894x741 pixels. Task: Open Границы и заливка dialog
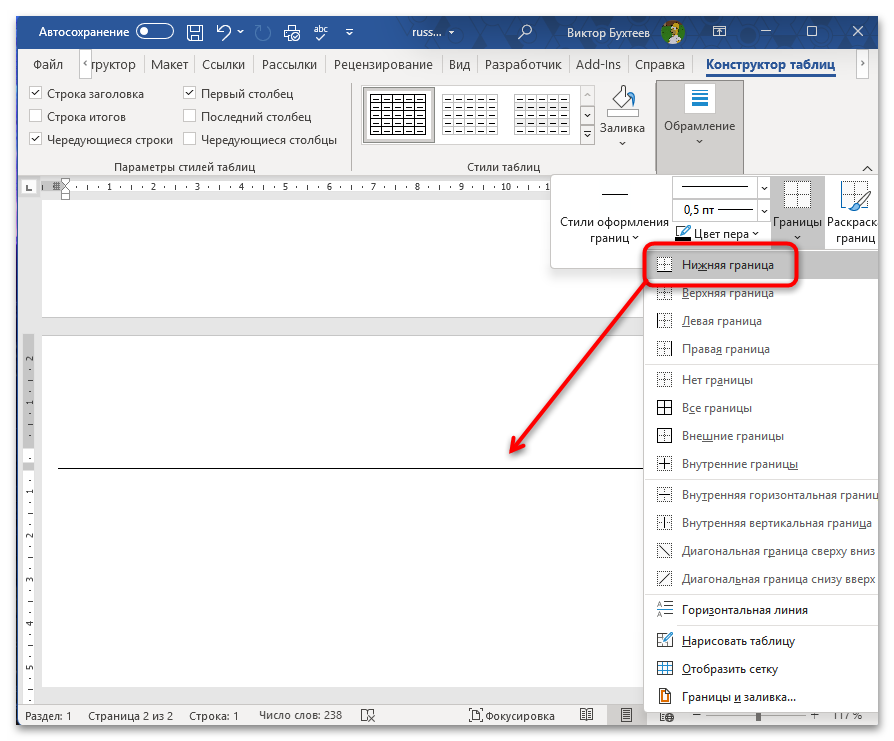click(x=761, y=697)
